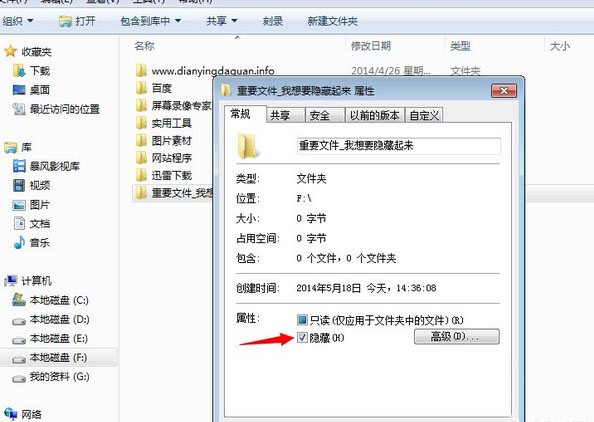Image resolution: width=594 pixels, height=422 pixels.
Task: Click the 高级(D)... button
Action: (456, 336)
